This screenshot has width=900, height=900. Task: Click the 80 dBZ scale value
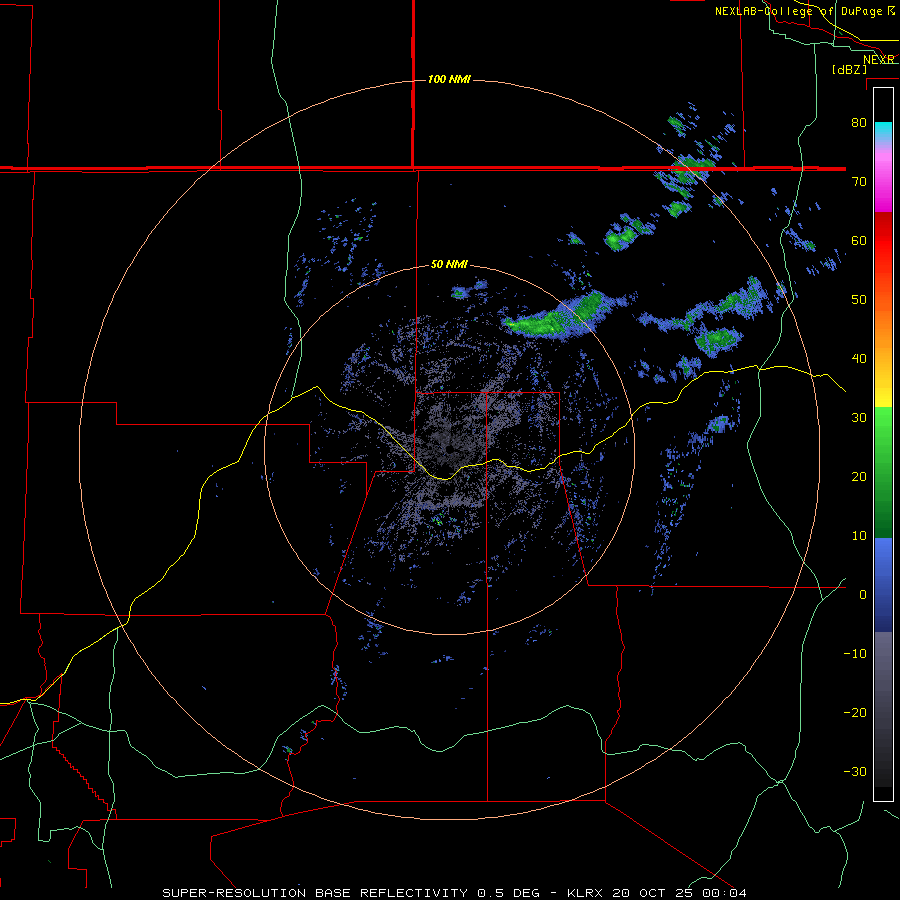pos(858,122)
